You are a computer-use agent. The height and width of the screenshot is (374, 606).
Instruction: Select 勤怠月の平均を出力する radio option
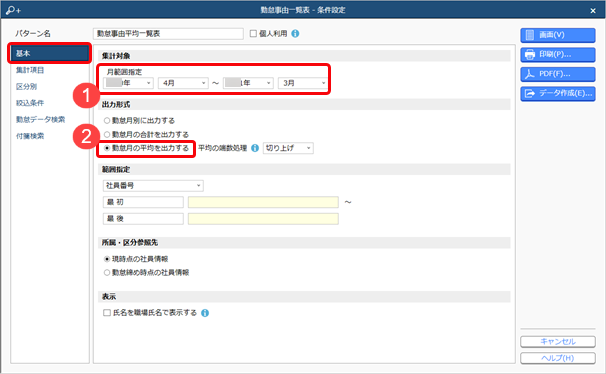point(107,148)
